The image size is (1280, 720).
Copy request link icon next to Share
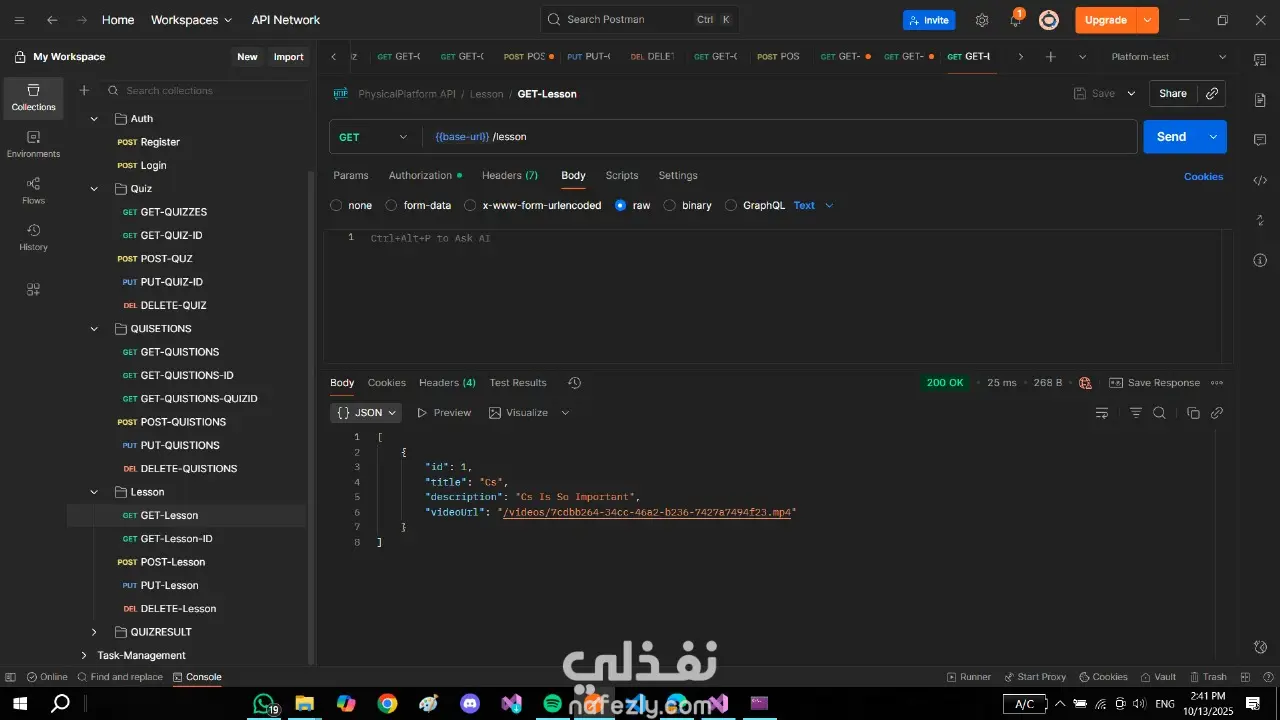pyautogui.click(x=1212, y=93)
